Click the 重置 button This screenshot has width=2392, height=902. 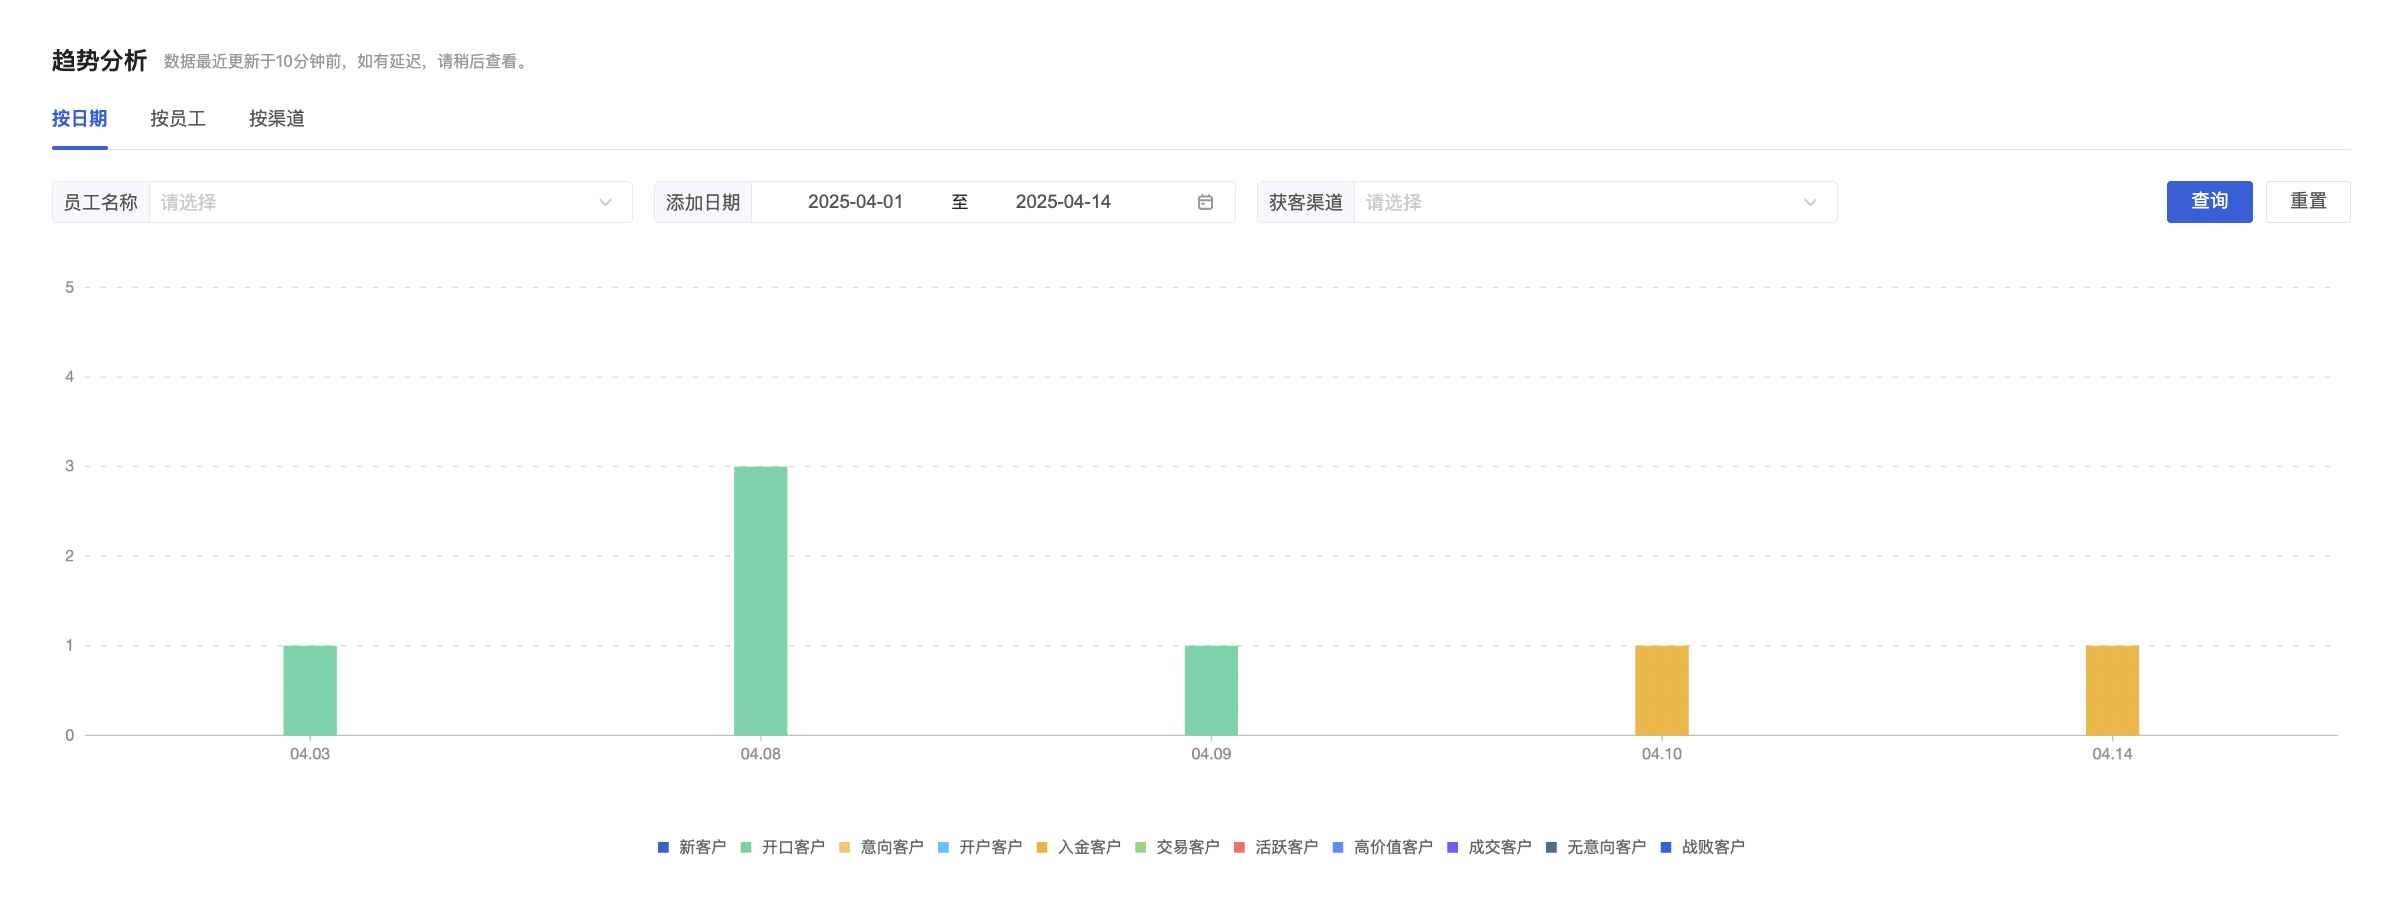click(x=2308, y=202)
